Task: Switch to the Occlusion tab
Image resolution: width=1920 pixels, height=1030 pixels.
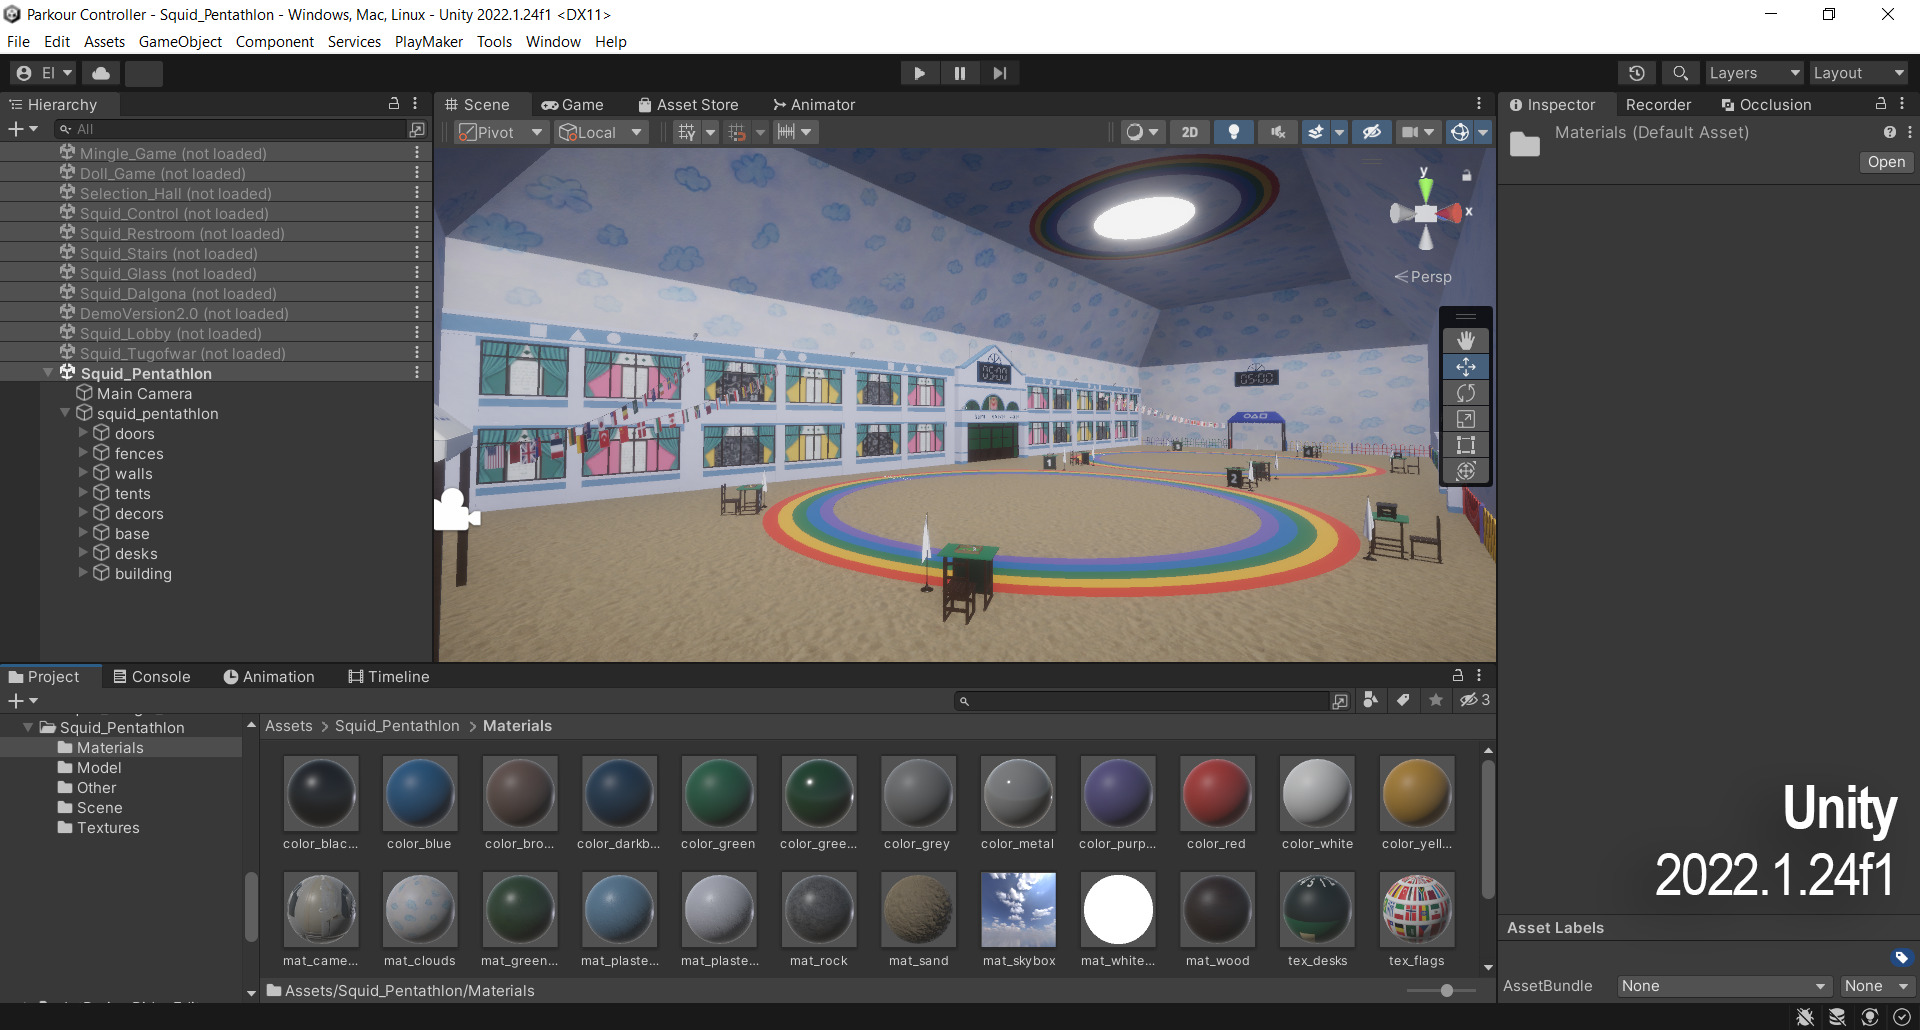Action: tap(1766, 104)
